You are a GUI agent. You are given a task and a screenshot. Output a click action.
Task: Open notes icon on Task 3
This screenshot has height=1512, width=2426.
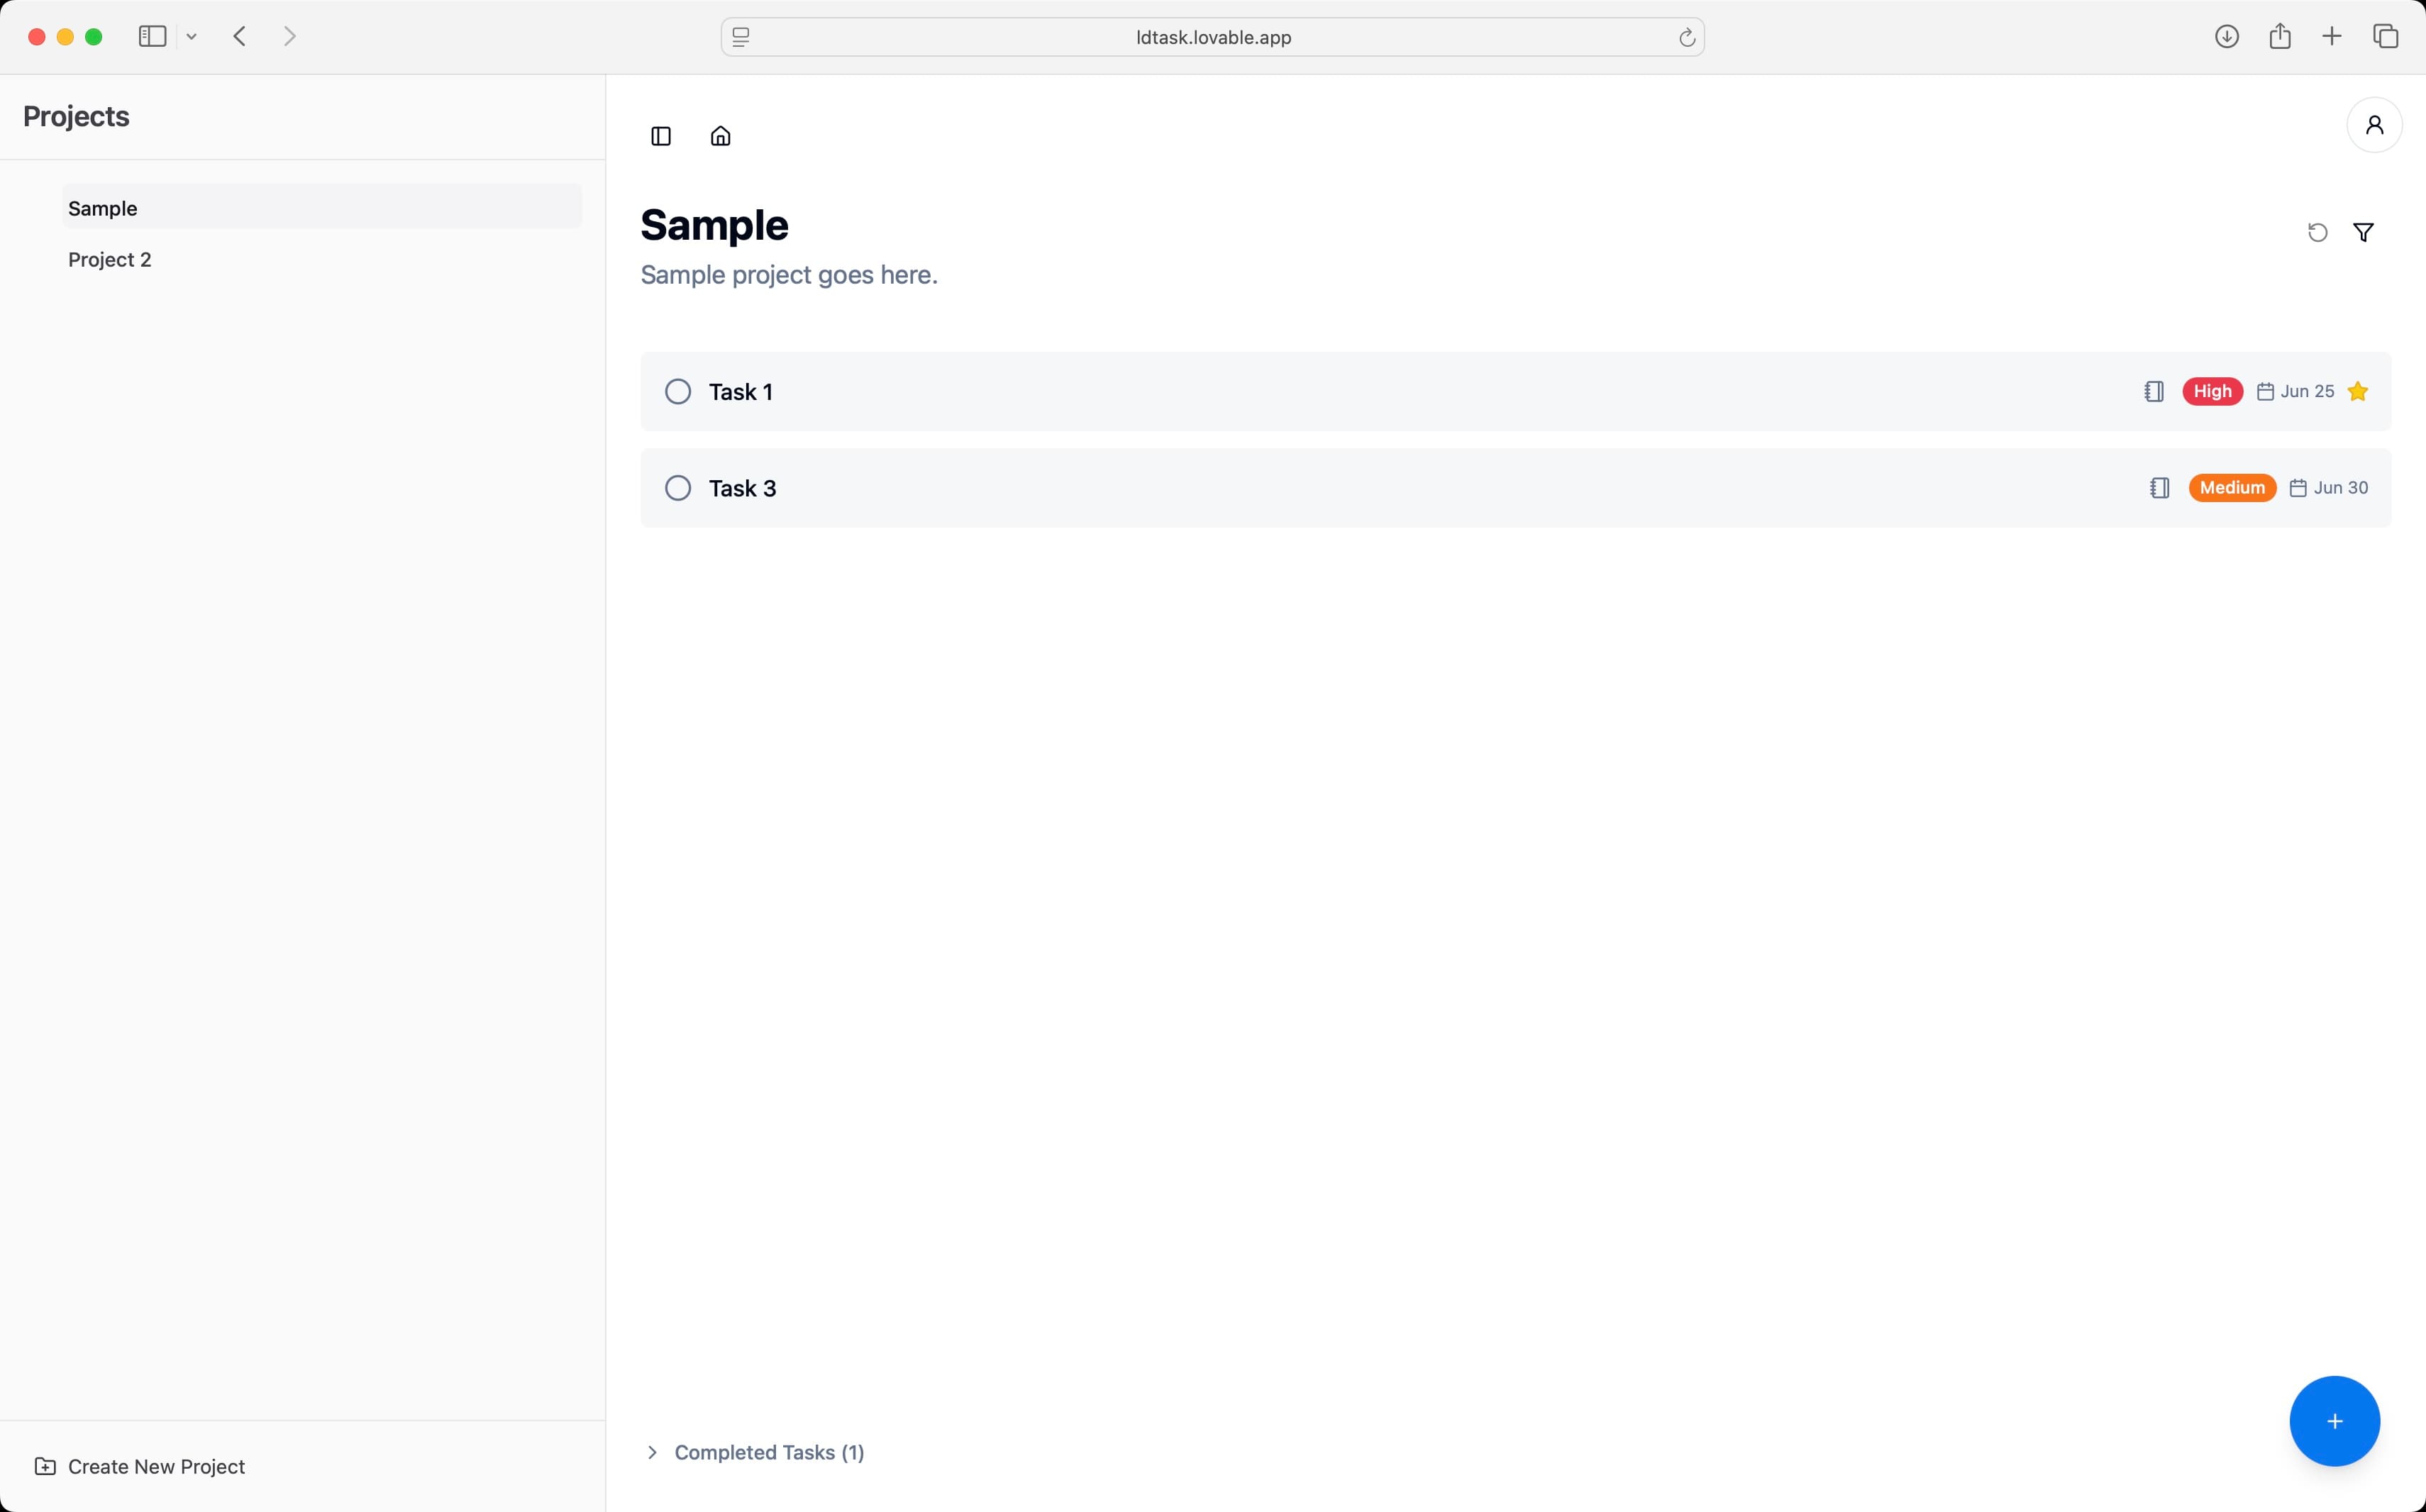[x=2160, y=488]
